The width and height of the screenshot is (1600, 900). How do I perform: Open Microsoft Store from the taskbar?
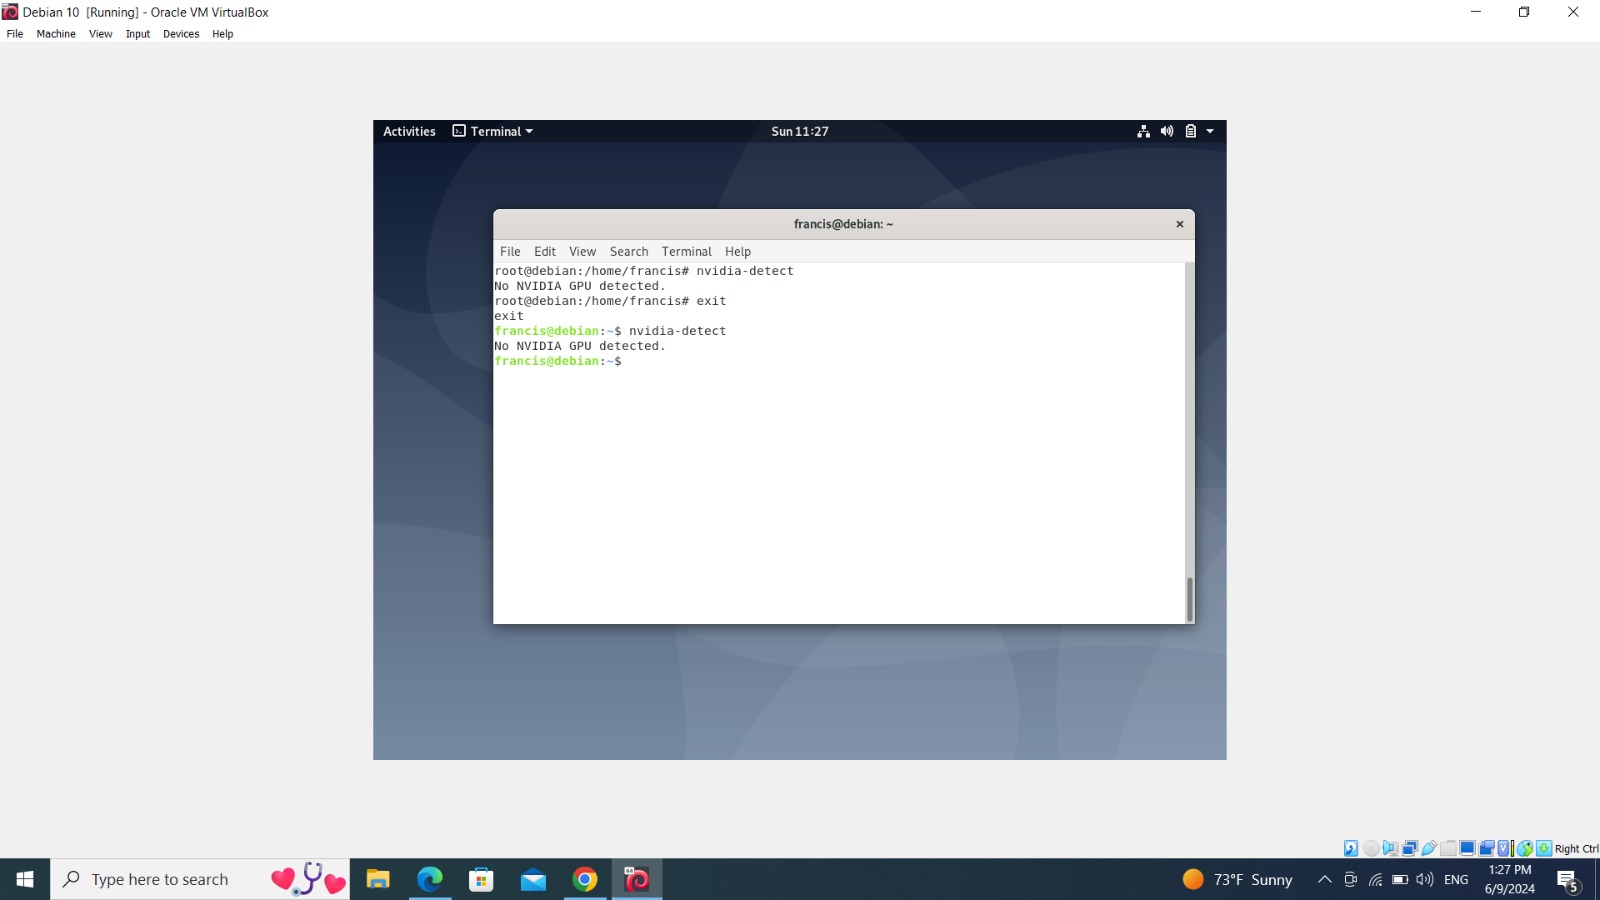[x=482, y=879]
